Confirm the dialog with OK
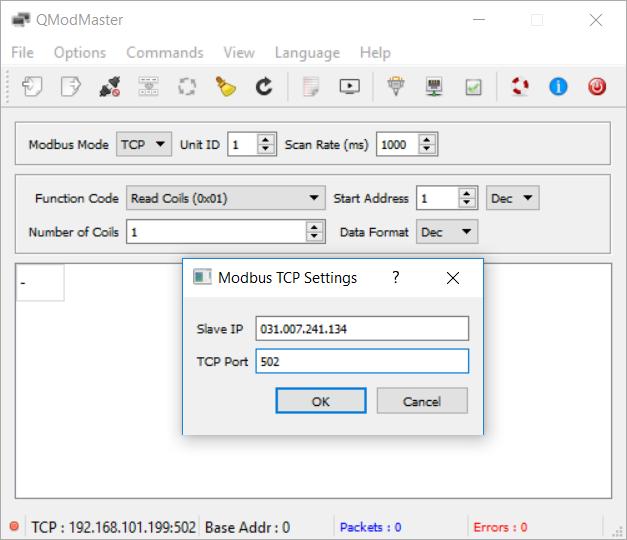 [x=321, y=401]
